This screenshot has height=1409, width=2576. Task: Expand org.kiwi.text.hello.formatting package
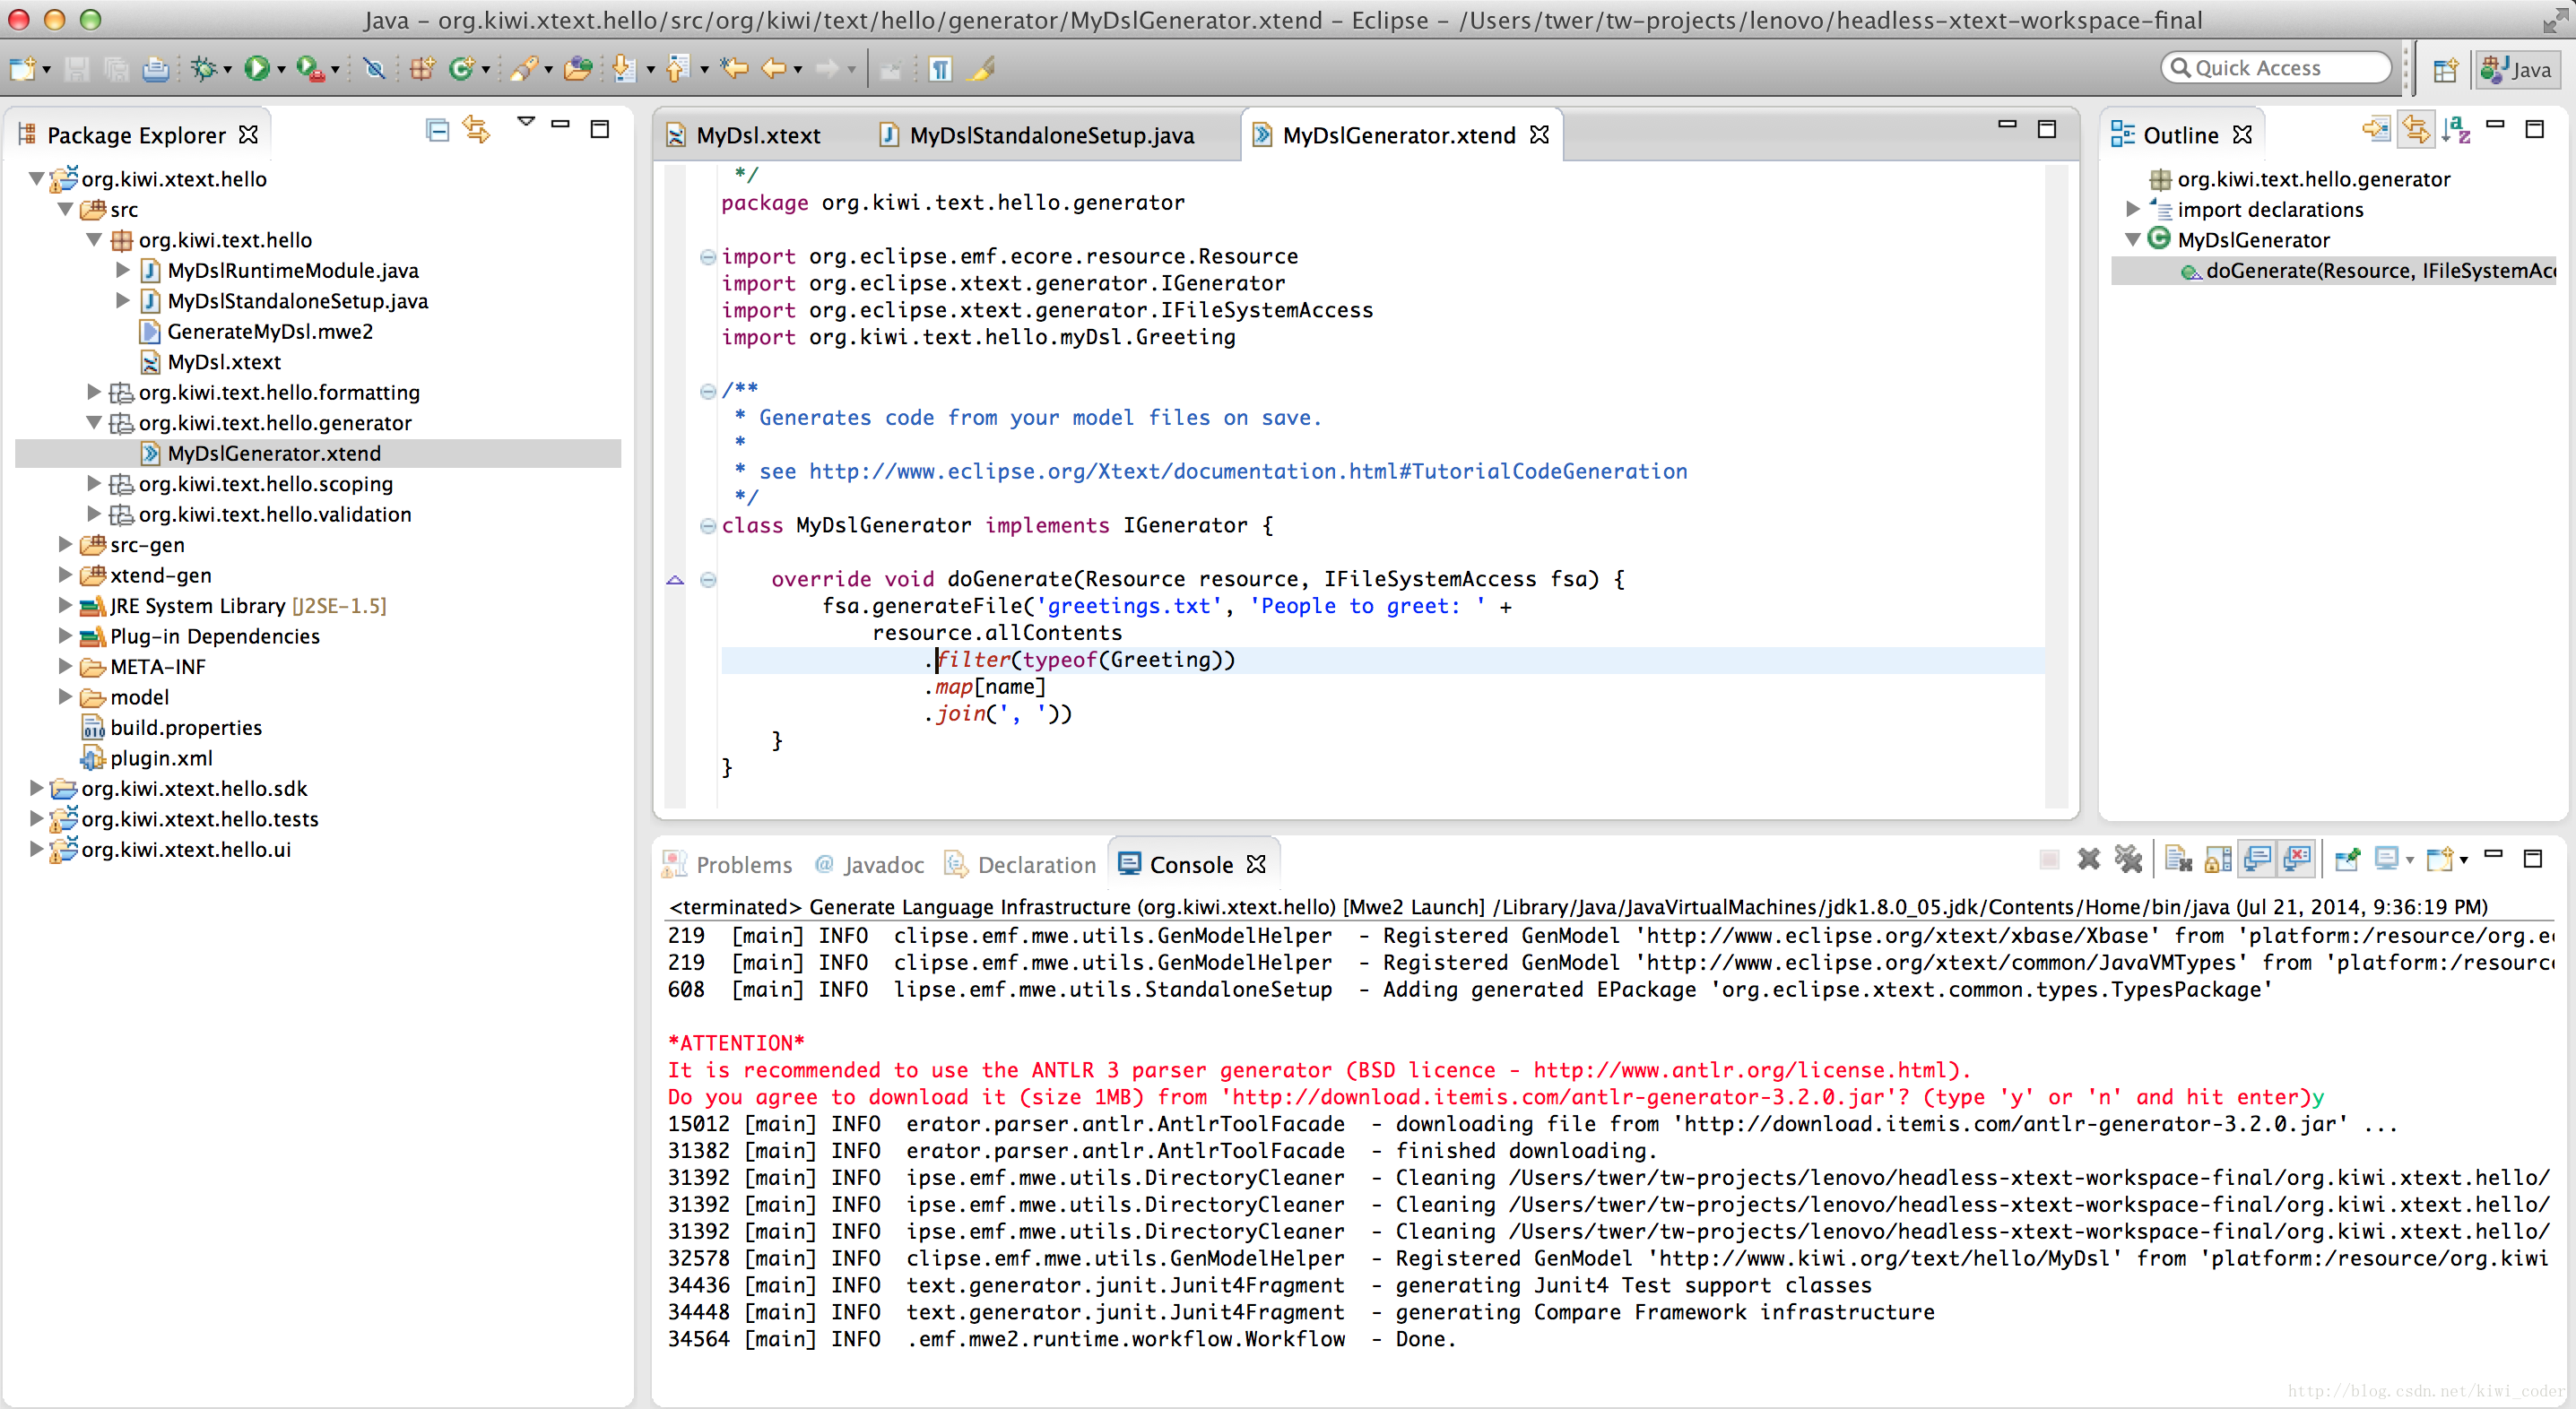(94, 392)
